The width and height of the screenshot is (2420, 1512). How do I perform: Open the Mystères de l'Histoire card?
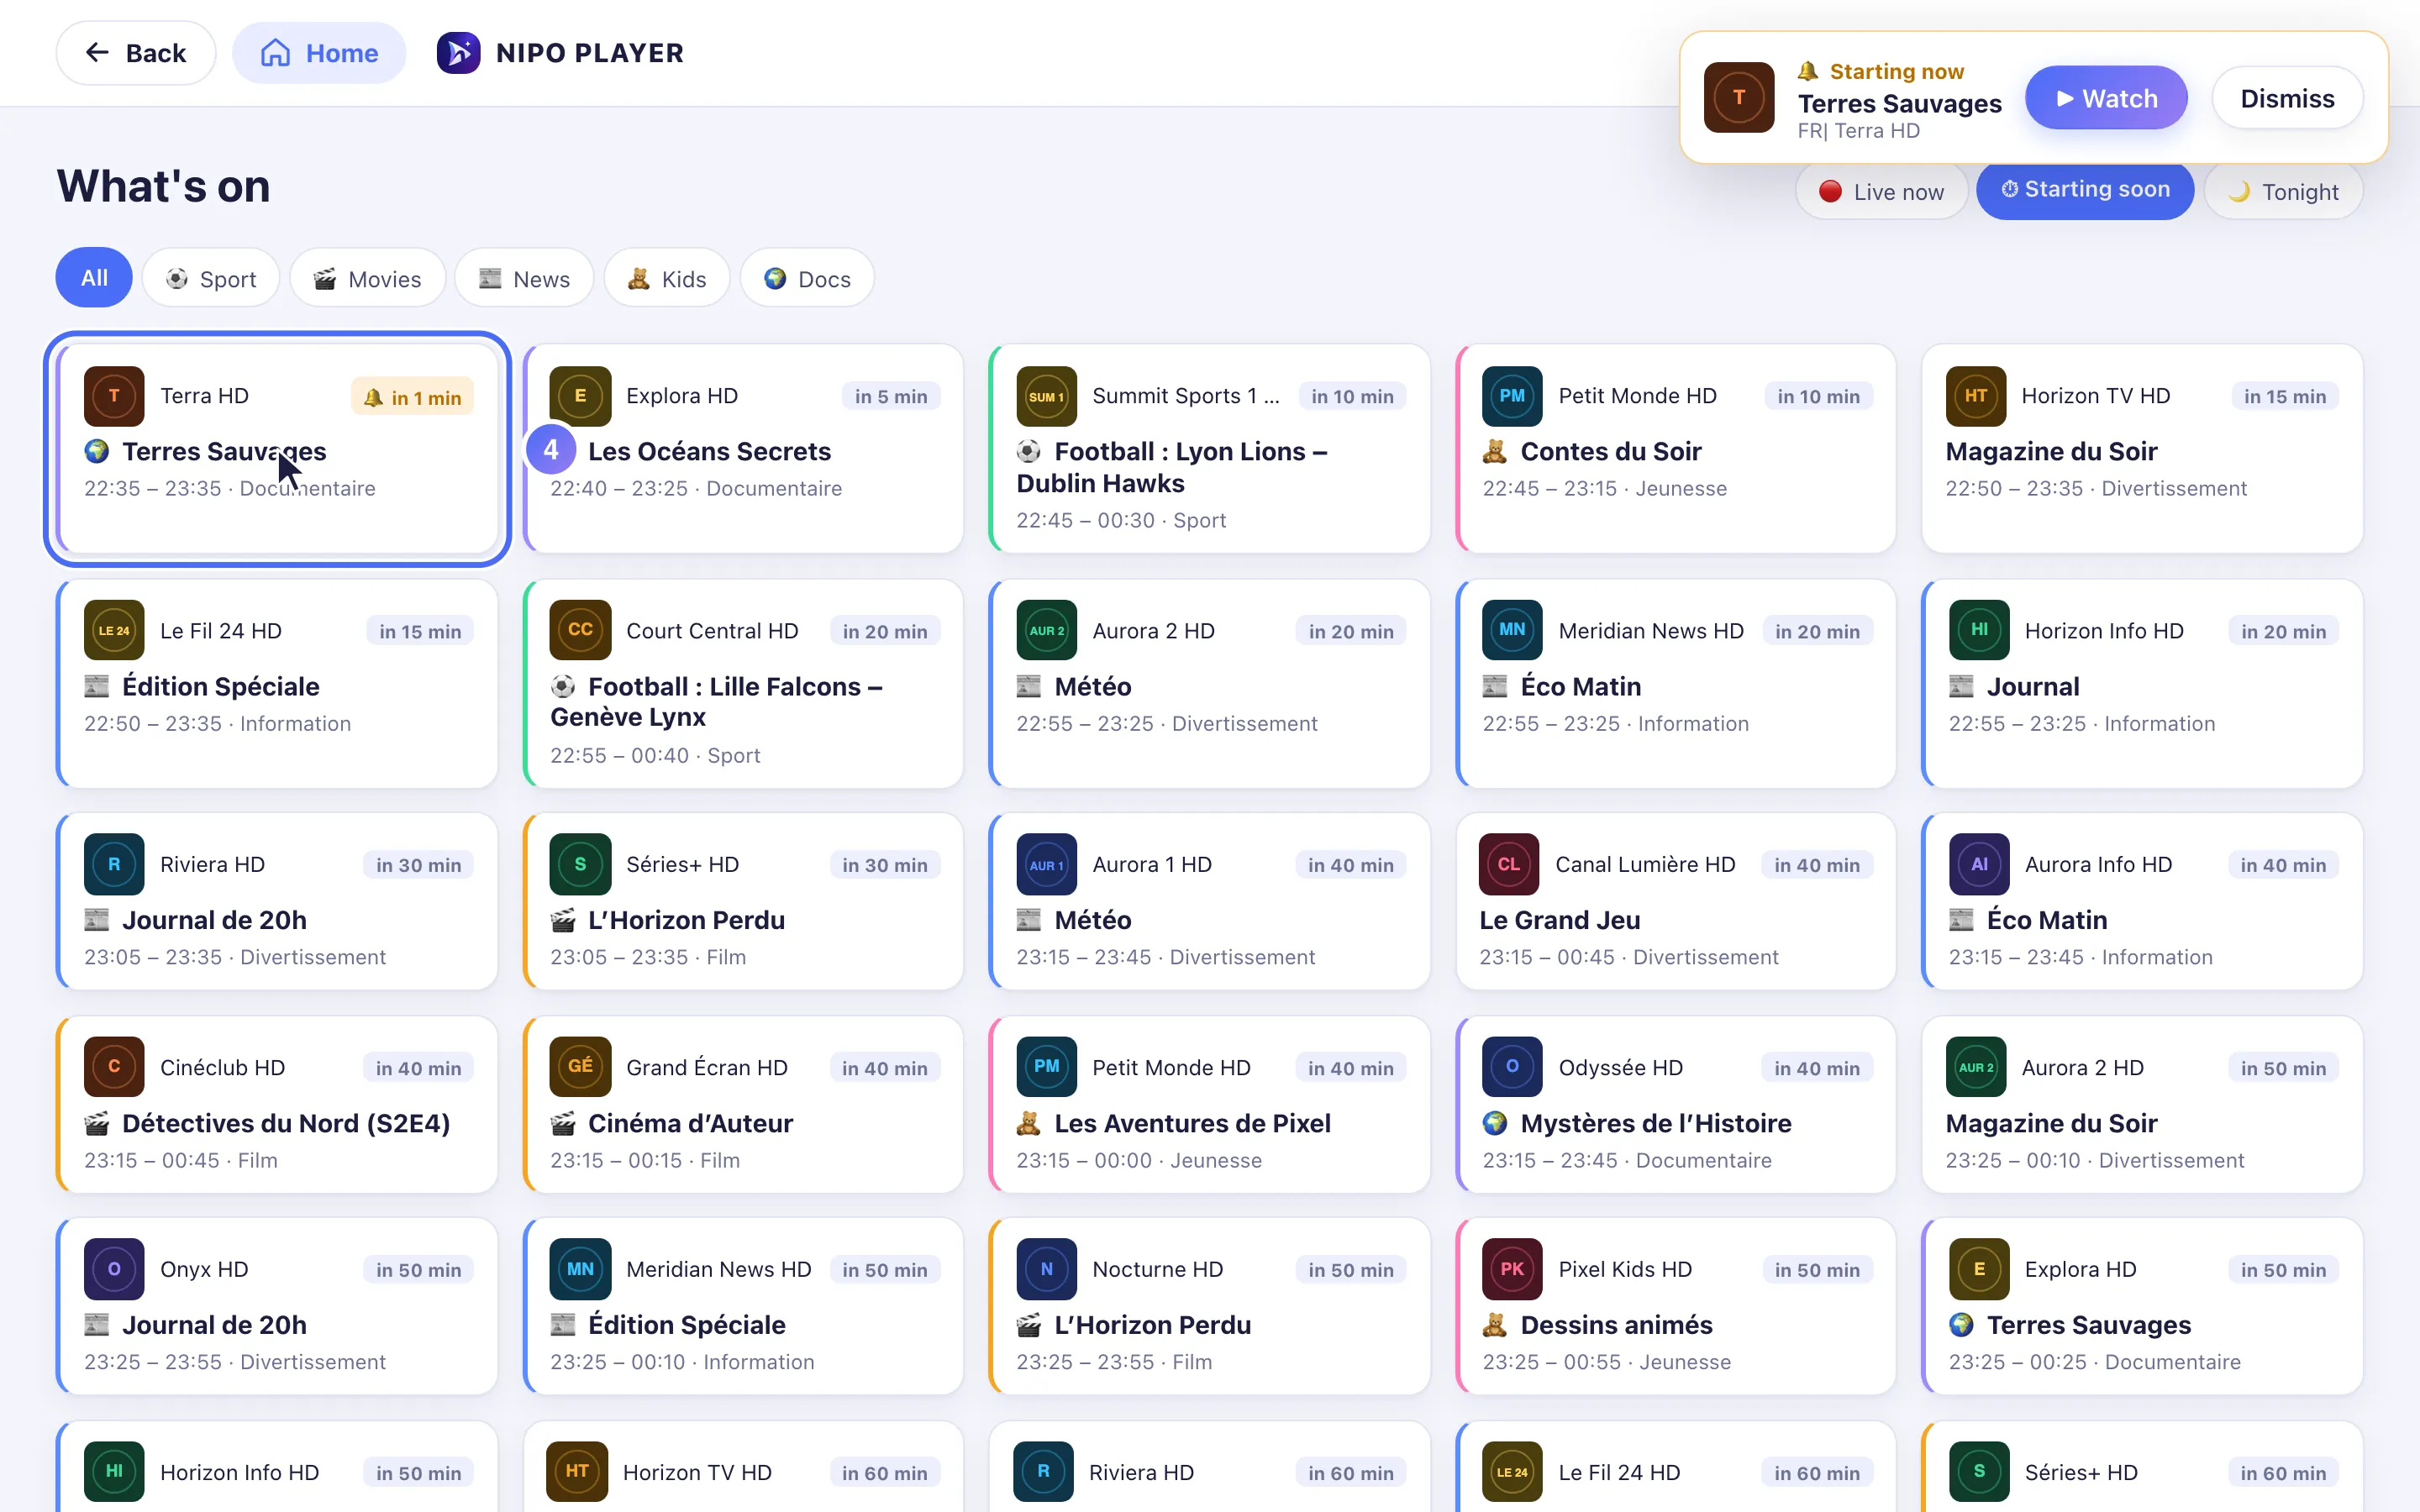pos(1675,1104)
